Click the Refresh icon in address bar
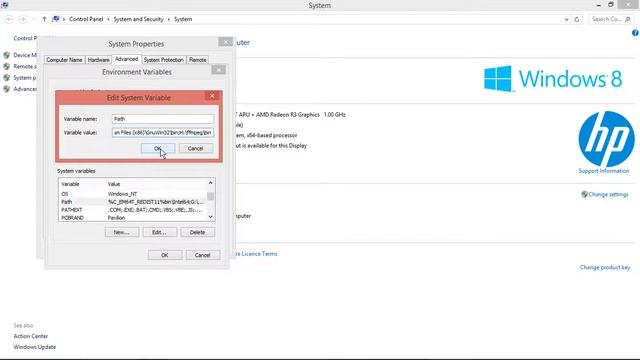Viewport: 640px width, 360px height. (577, 19)
